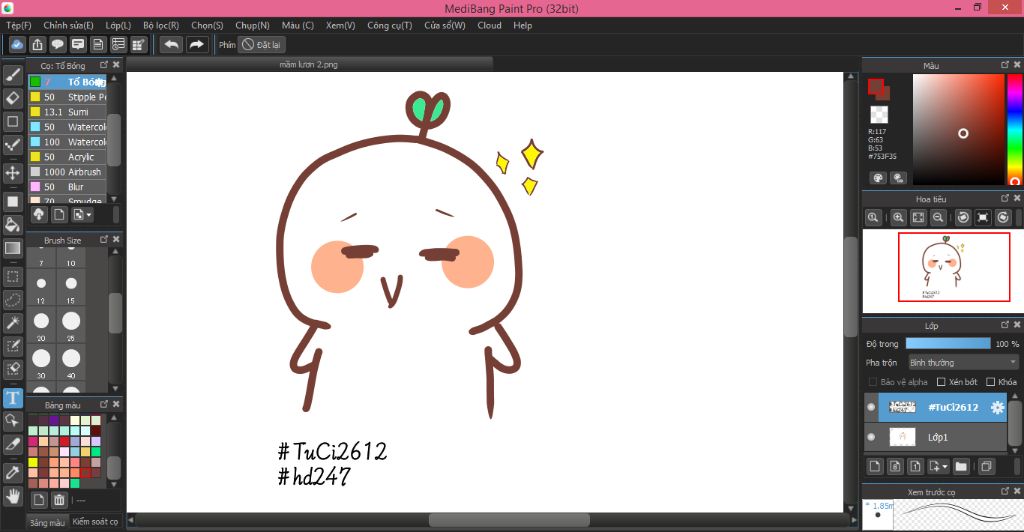Click the Redo arrow in the toolbar
Image resolution: width=1024 pixels, height=532 pixels.
196,44
